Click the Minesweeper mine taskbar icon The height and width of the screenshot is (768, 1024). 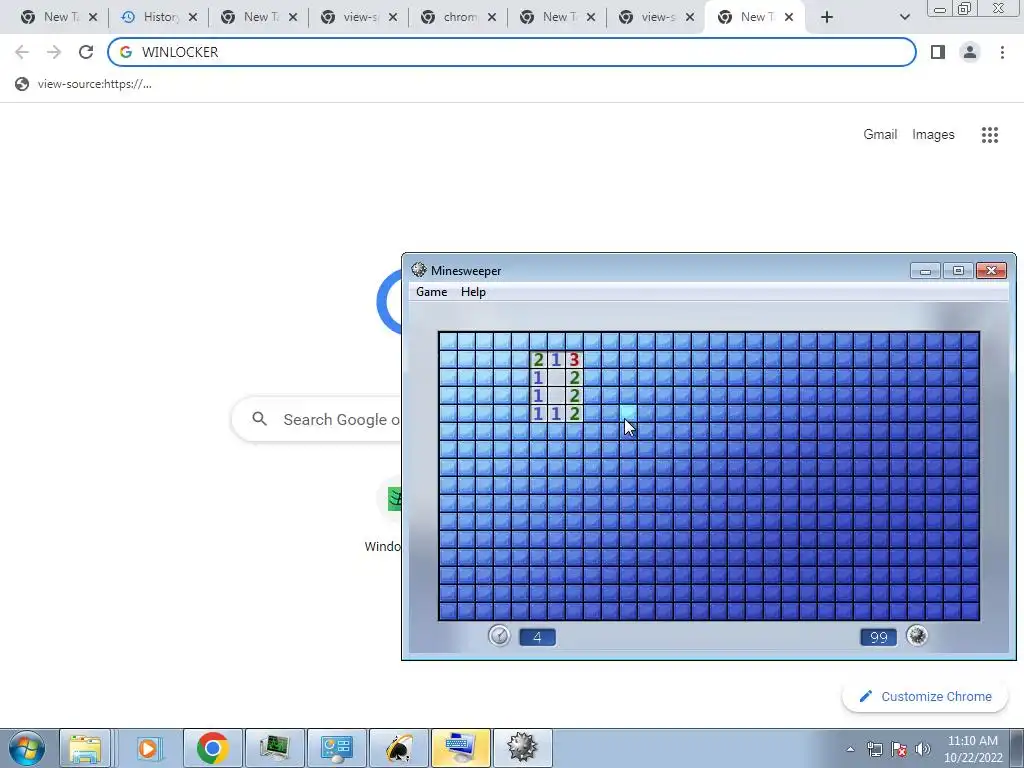522,748
